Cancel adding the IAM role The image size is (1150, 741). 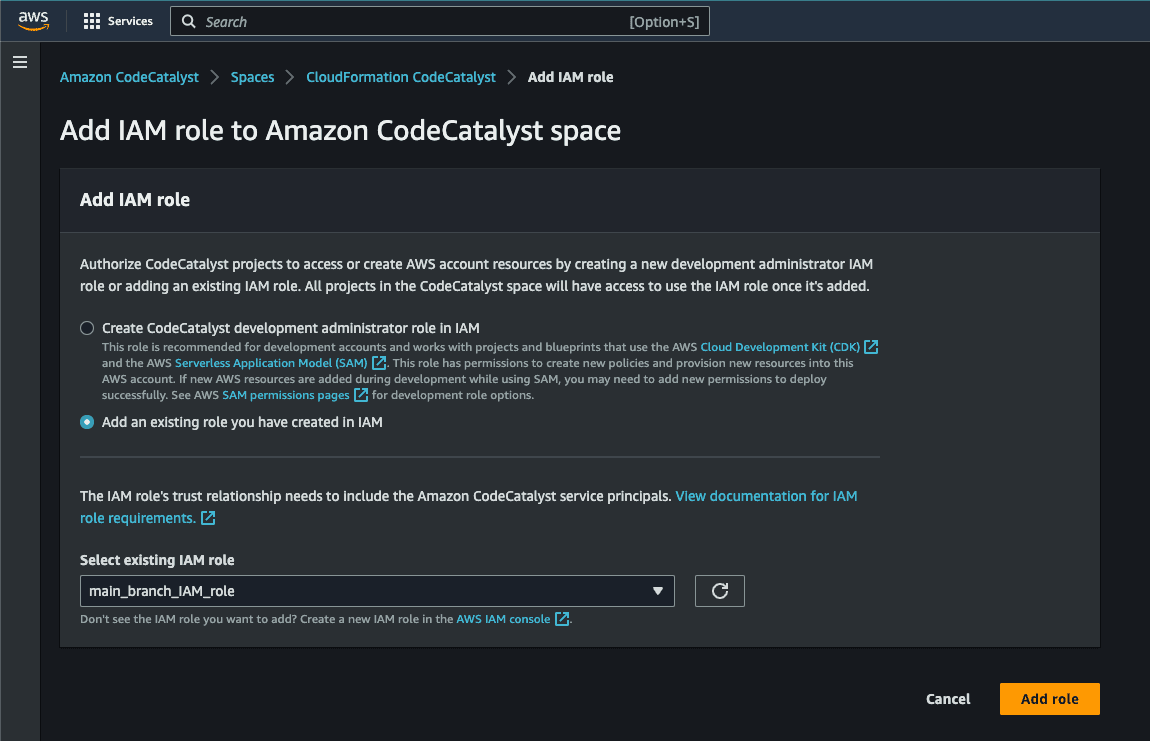pyautogui.click(x=948, y=699)
